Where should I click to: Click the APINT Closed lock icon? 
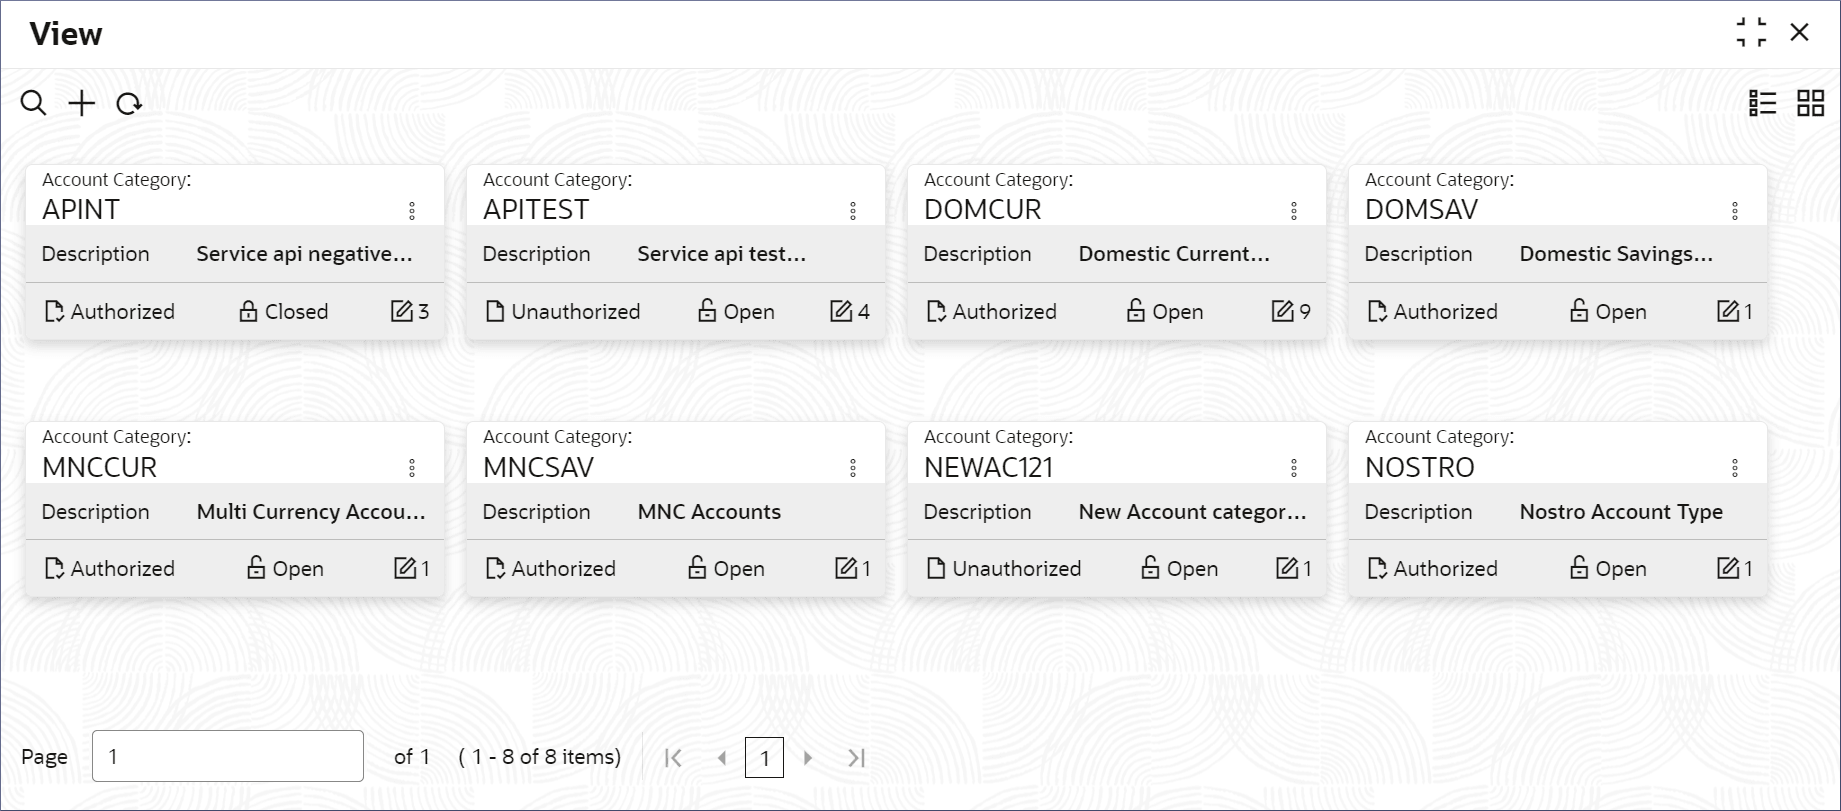click(248, 312)
